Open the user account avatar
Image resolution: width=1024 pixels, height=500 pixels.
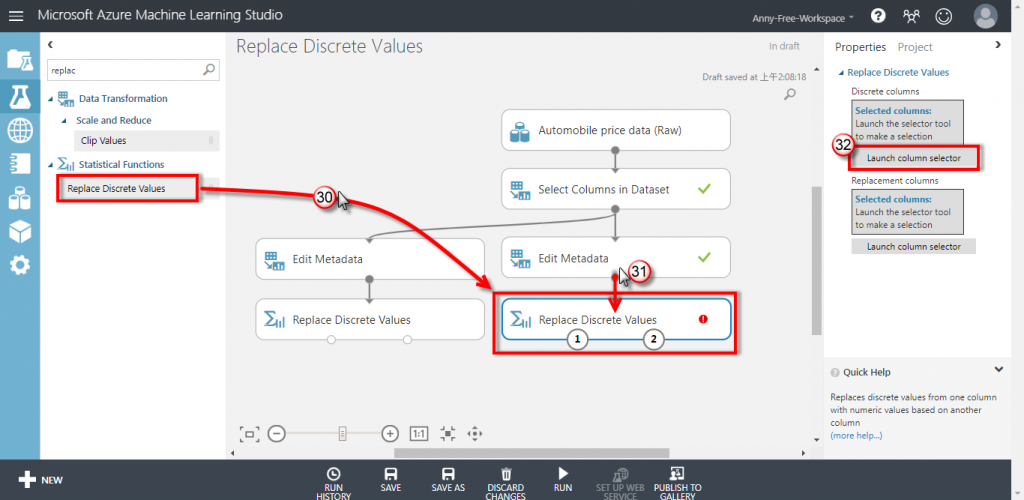point(985,16)
